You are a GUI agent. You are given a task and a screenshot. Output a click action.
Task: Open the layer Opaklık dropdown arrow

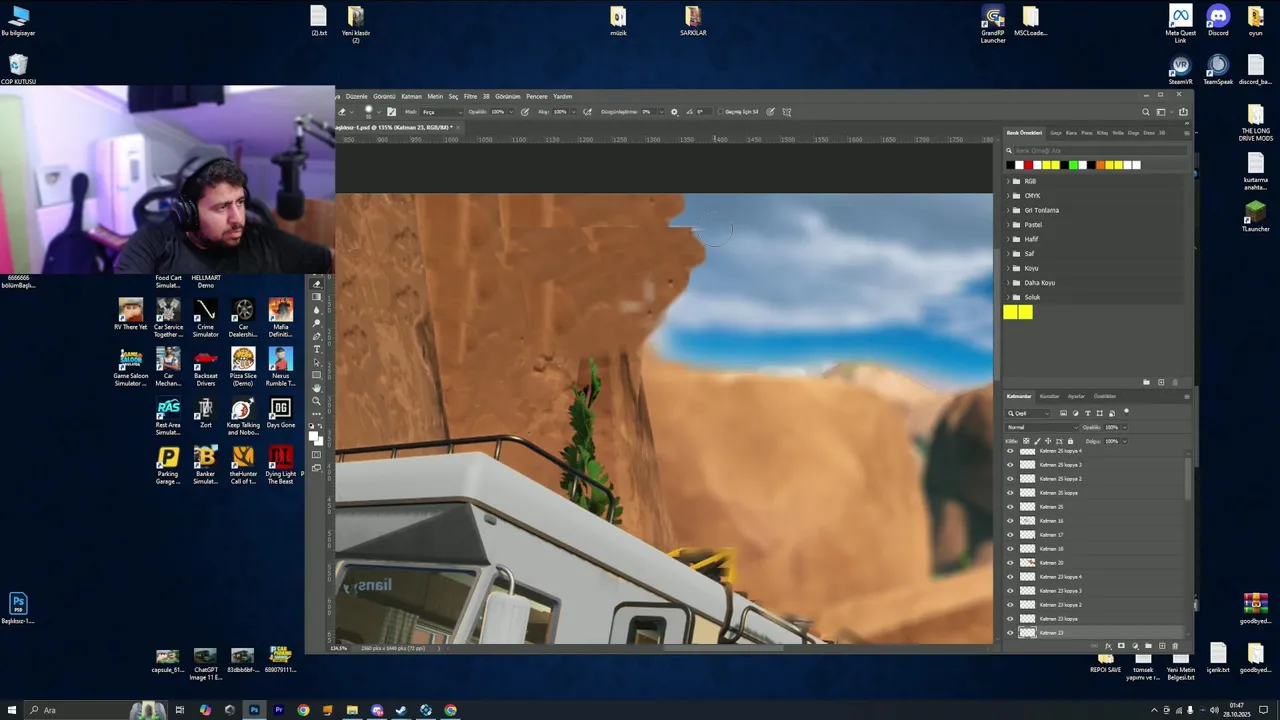(x=1125, y=427)
